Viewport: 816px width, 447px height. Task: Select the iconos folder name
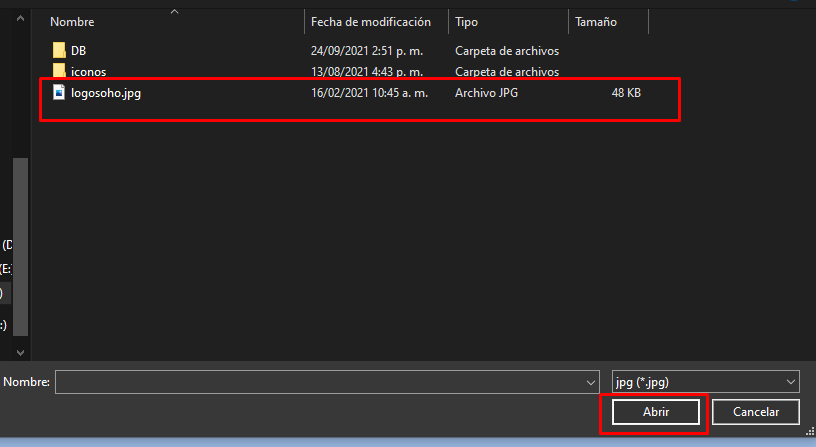(88, 72)
